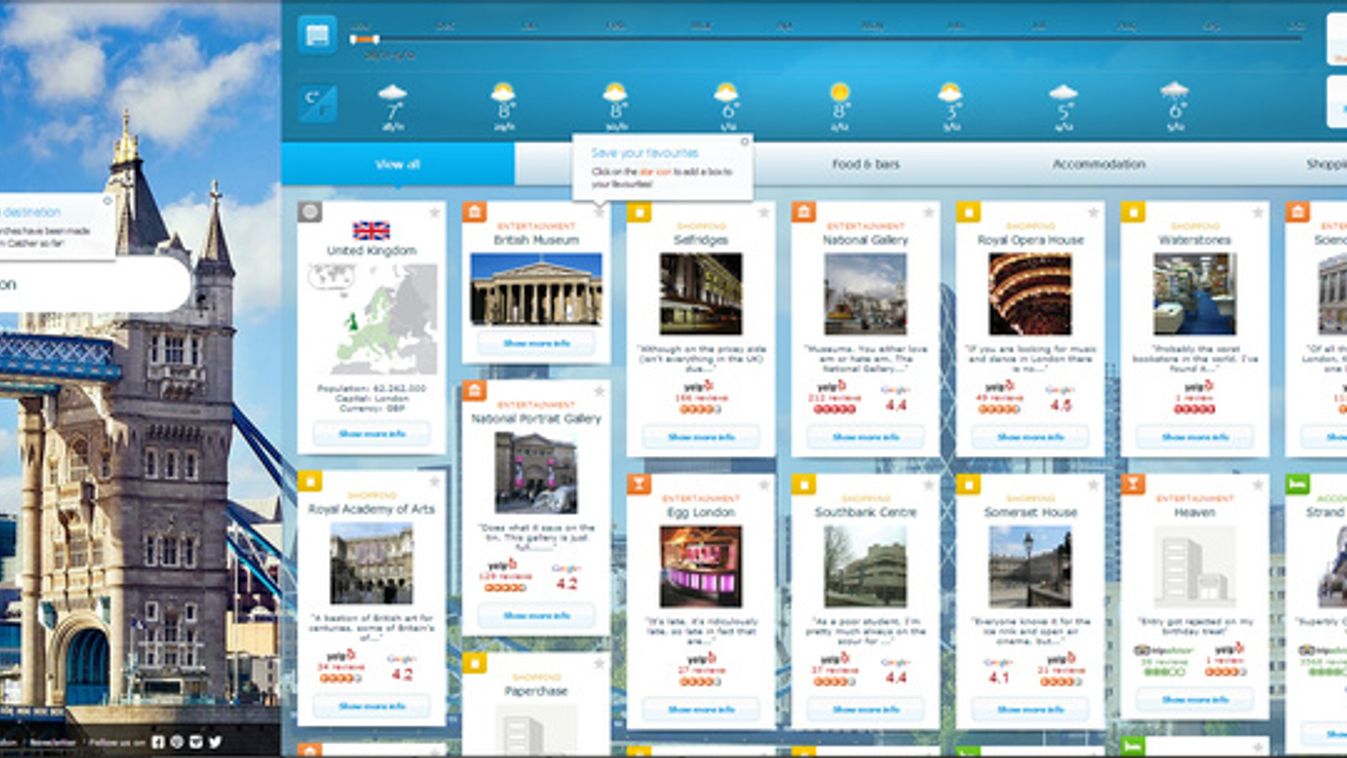Viewport: 1347px width, 758px height.
Task: Show more info for United Kingdom
Action: click(371, 434)
